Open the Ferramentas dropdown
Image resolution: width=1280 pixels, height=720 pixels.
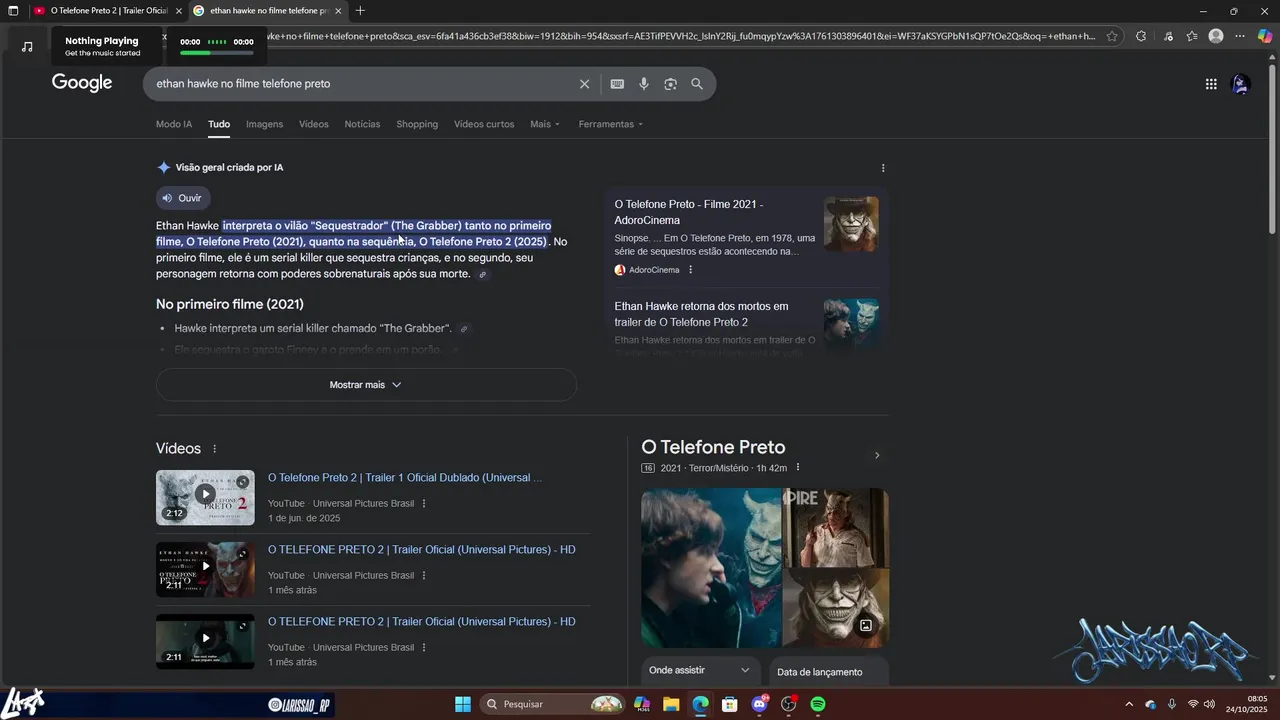(611, 124)
